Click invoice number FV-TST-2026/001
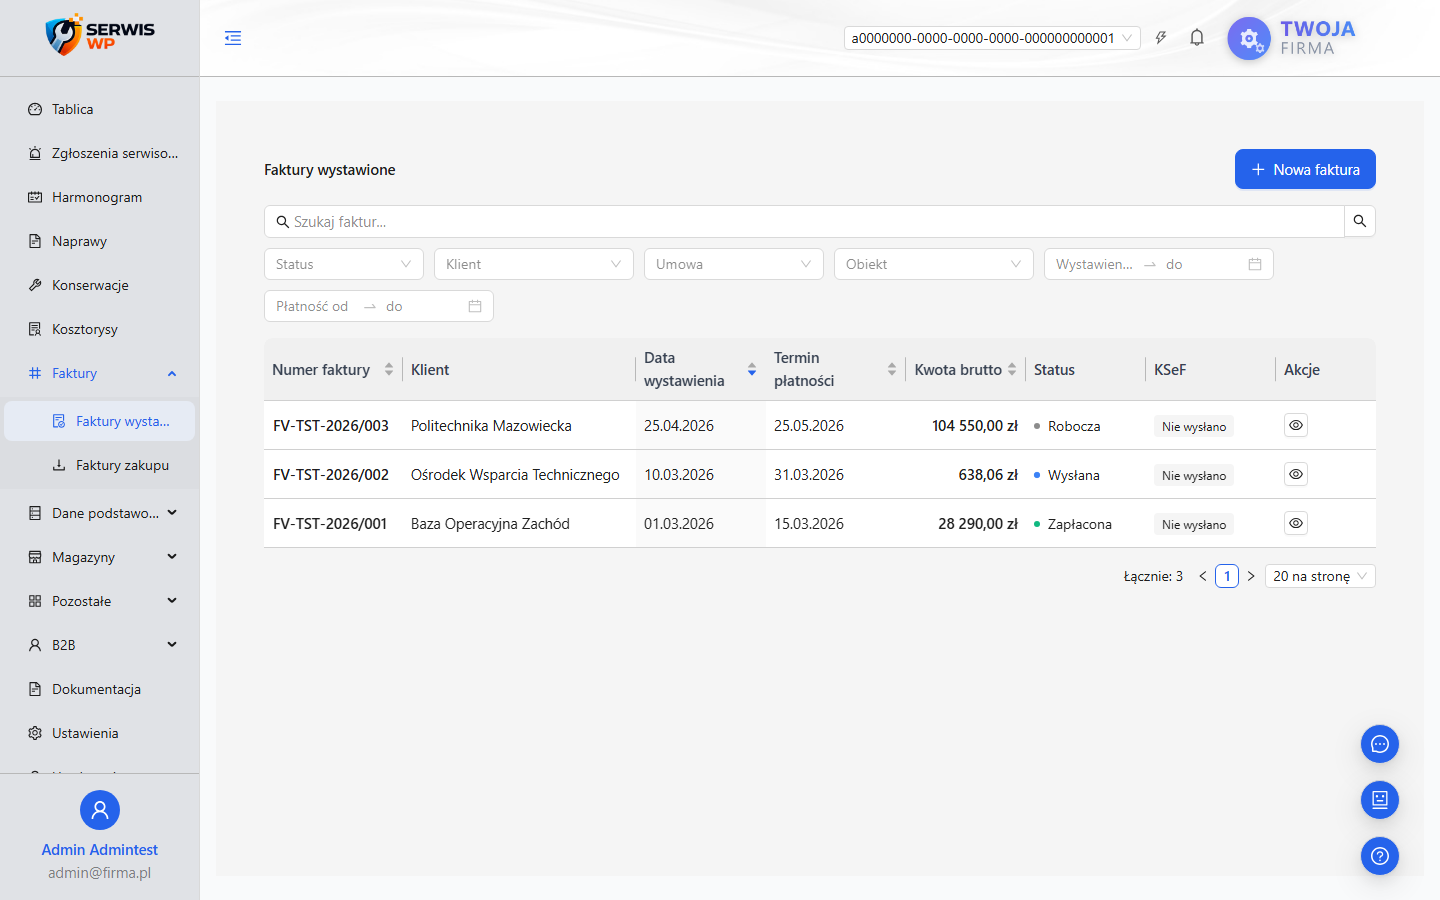Image resolution: width=1440 pixels, height=900 pixels. 330,523
